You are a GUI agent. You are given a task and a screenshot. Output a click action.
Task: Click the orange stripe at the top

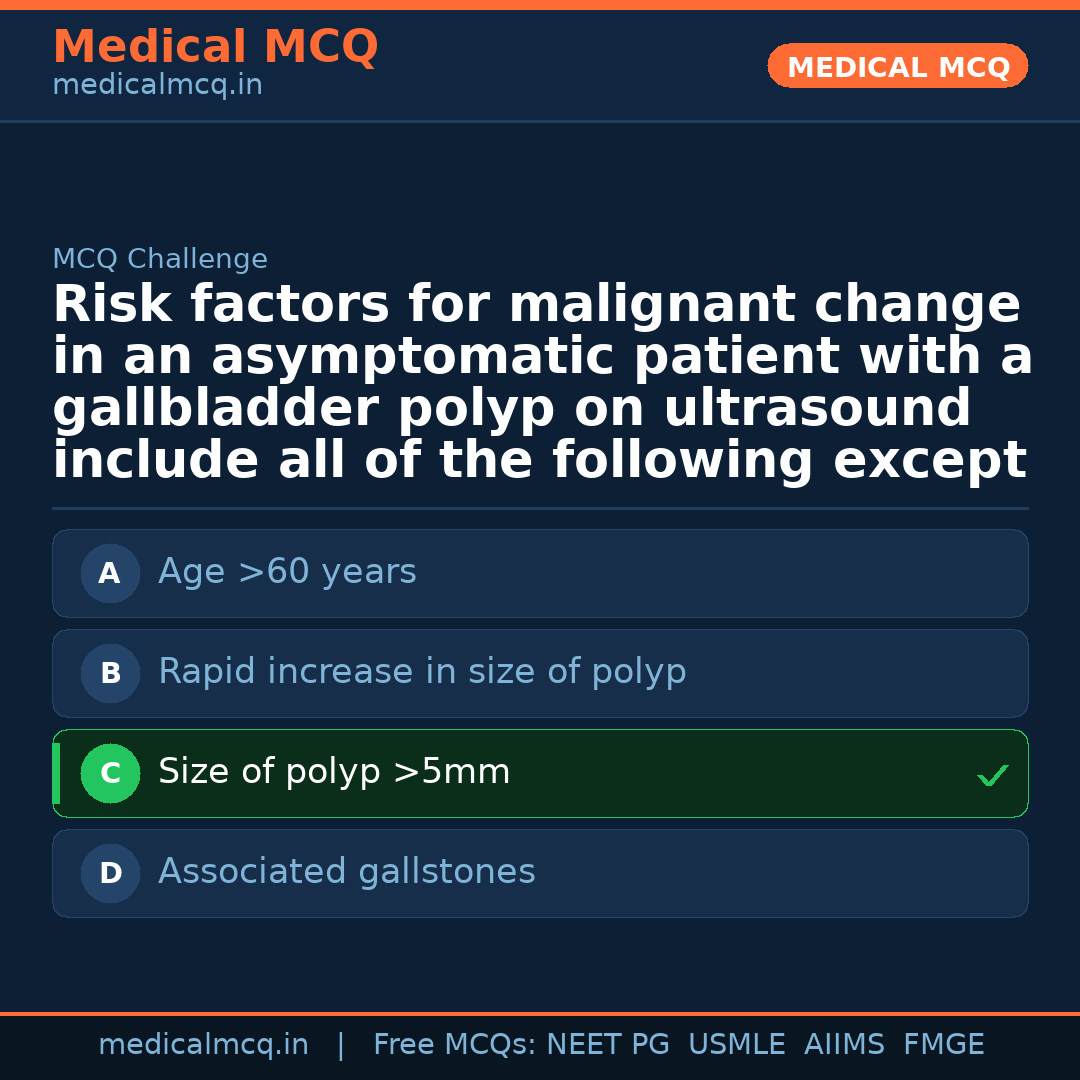click(x=540, y=5)
